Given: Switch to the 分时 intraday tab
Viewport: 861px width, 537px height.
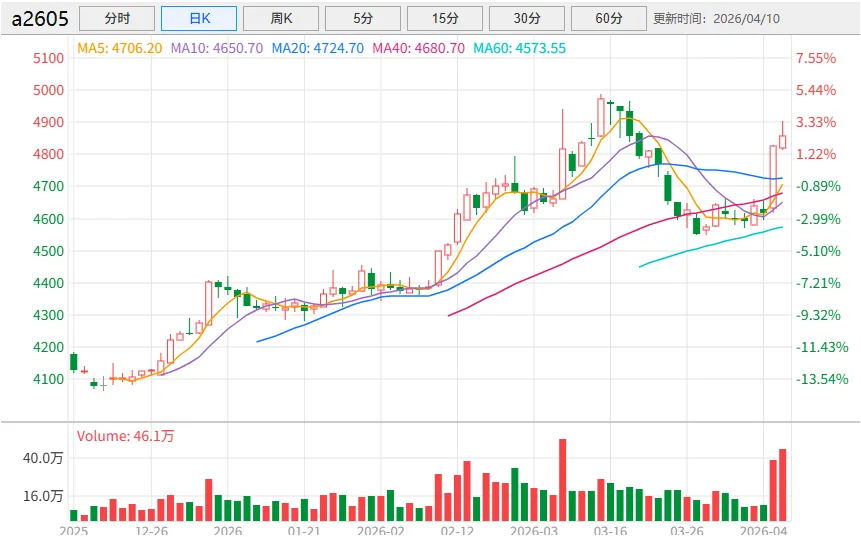Looking at the screenshot, I should click(117, 19).
